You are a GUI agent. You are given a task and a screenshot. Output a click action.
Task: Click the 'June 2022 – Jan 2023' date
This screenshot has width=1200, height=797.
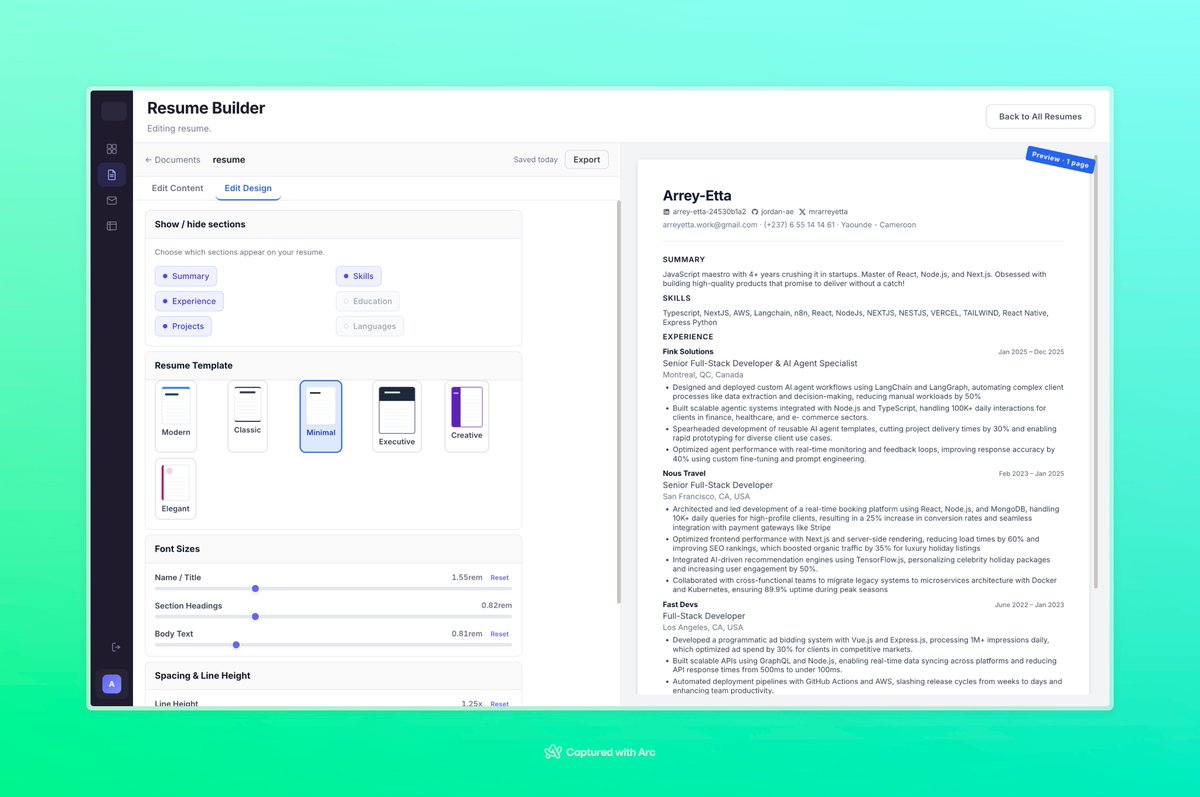tap(1029, 604)
